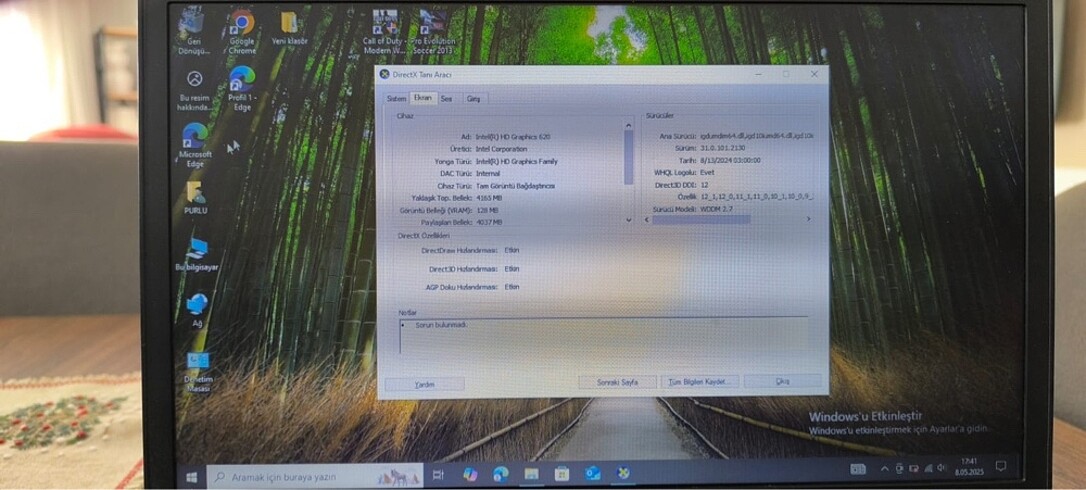Click the Direct3D Hızlandırması Etkin value

[512, 269]
